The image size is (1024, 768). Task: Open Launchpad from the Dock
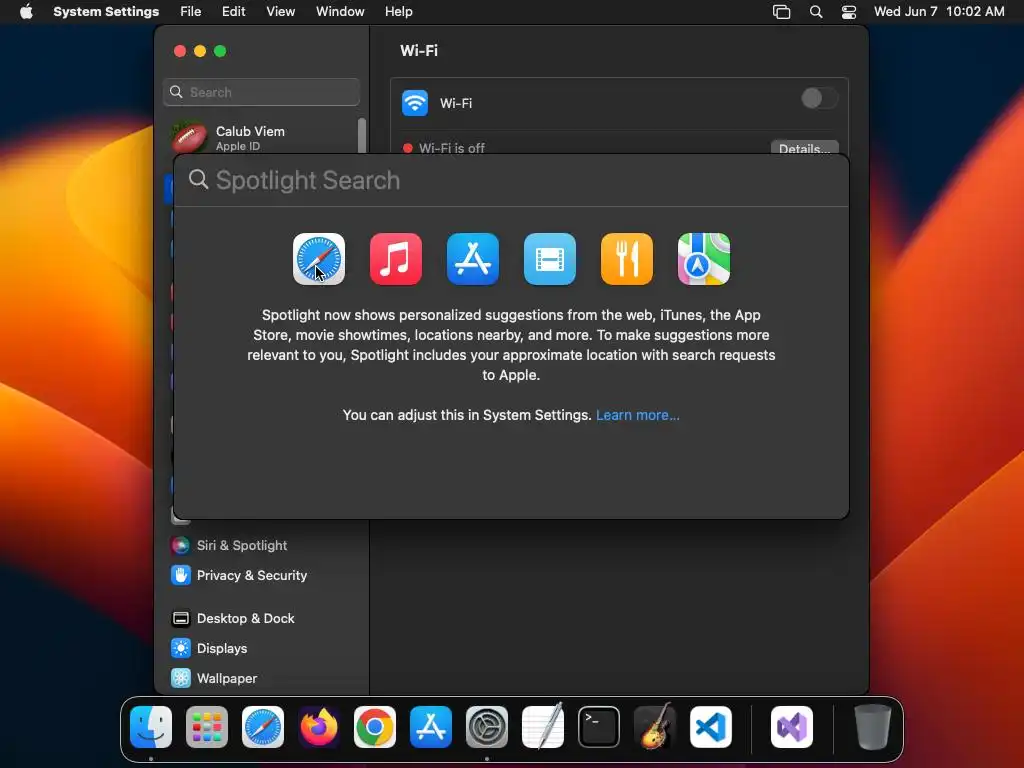(207, 727)
